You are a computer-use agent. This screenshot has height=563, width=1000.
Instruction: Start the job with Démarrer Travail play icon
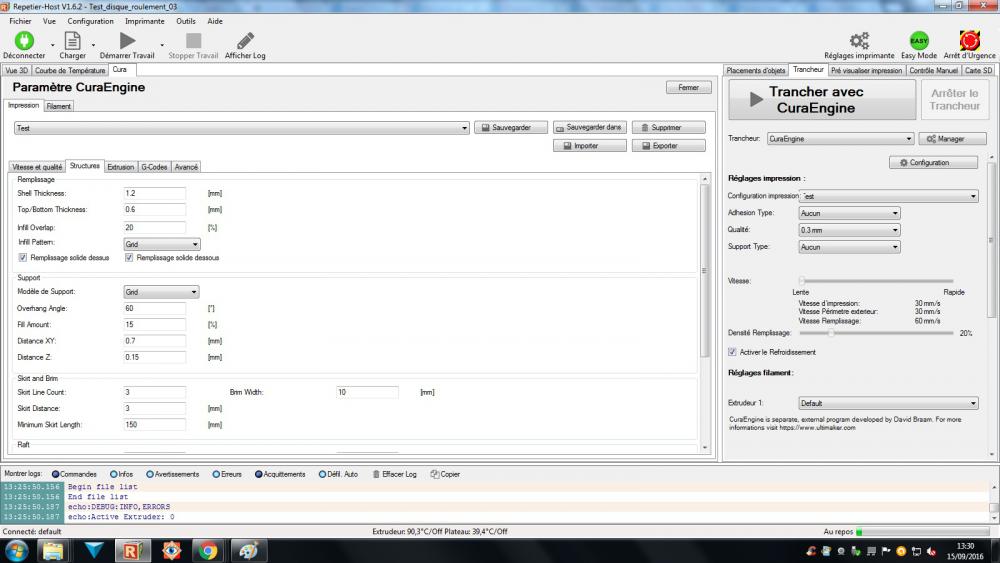[x=128, y=41]
